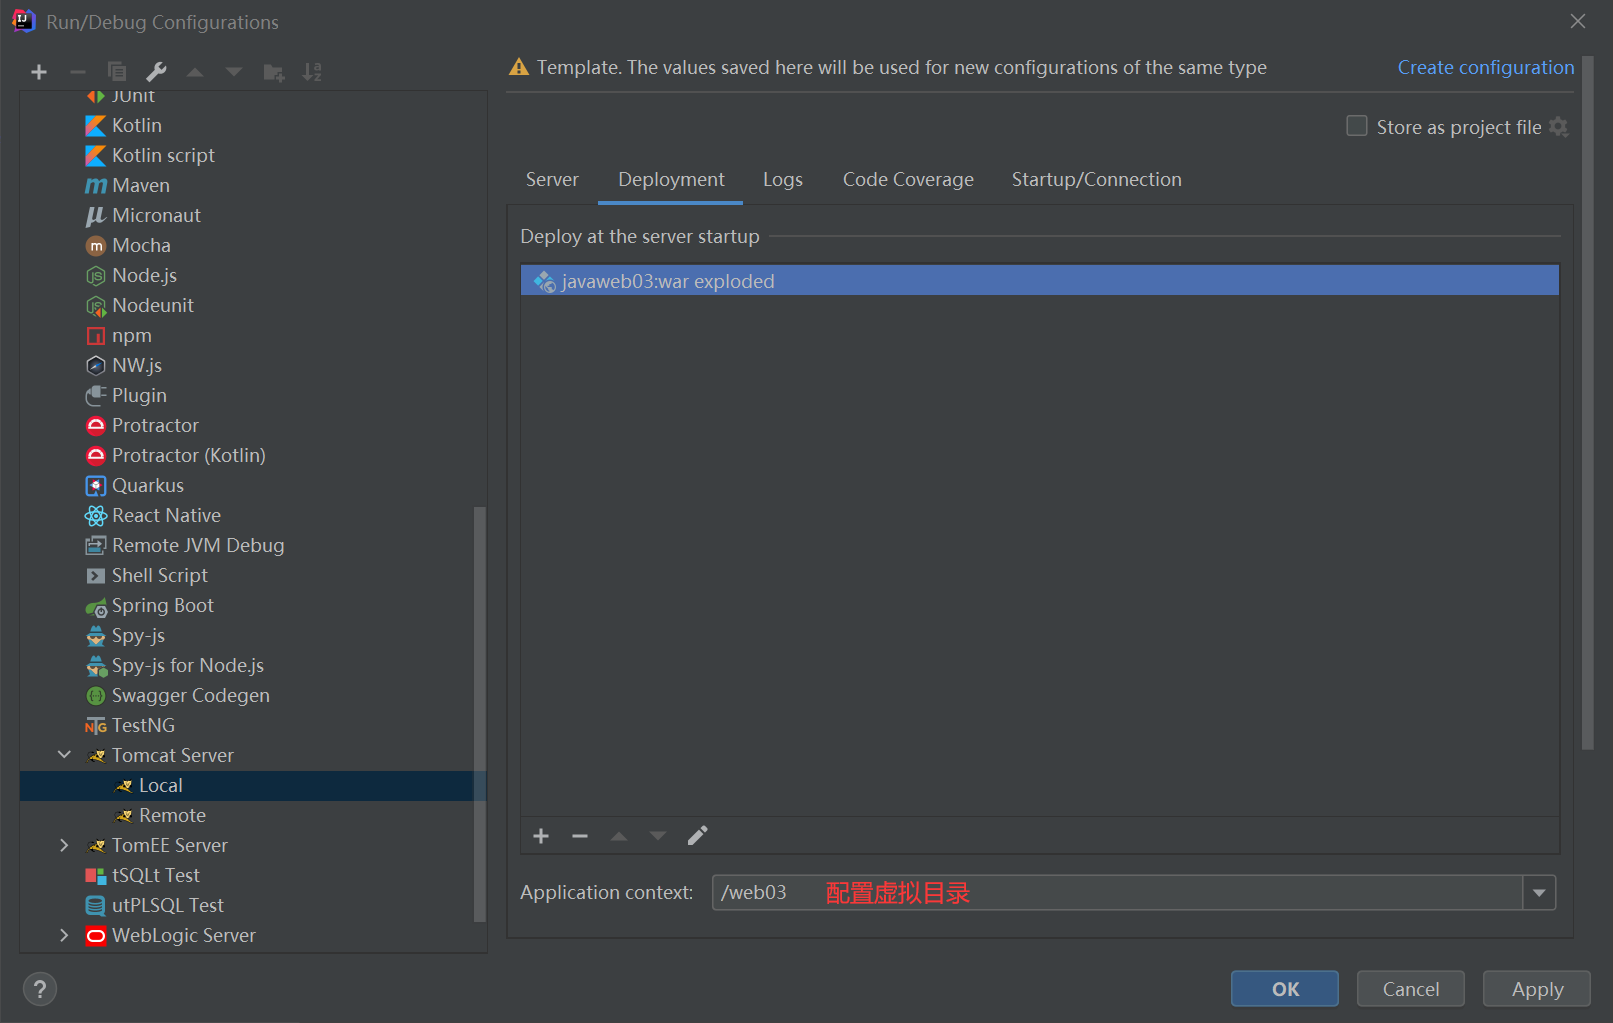This screenshot has height=1023, width=1613.
Task: Select the Kotlin template icon
Action: [x=96, y=126]
